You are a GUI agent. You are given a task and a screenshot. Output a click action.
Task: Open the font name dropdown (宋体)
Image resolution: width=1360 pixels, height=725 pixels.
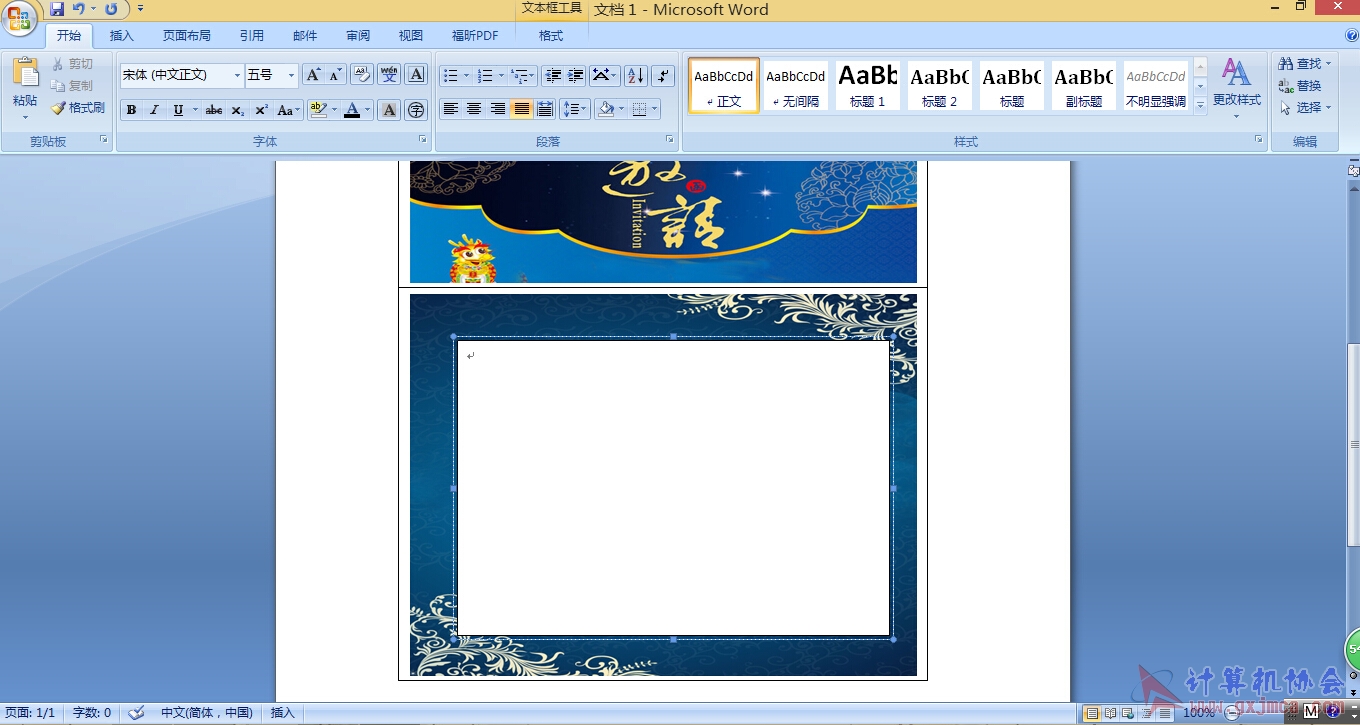tap(237, 75)
